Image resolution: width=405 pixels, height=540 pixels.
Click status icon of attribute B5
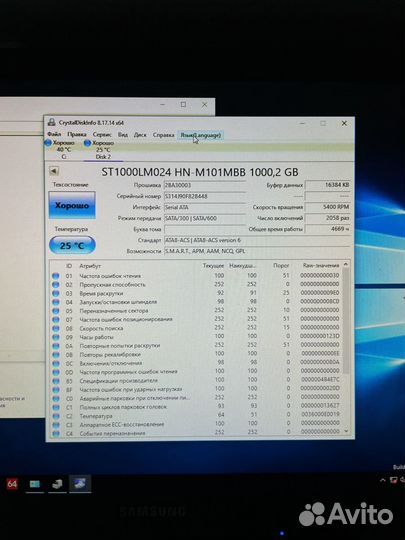pyautogui.click(x=55, y=381)
